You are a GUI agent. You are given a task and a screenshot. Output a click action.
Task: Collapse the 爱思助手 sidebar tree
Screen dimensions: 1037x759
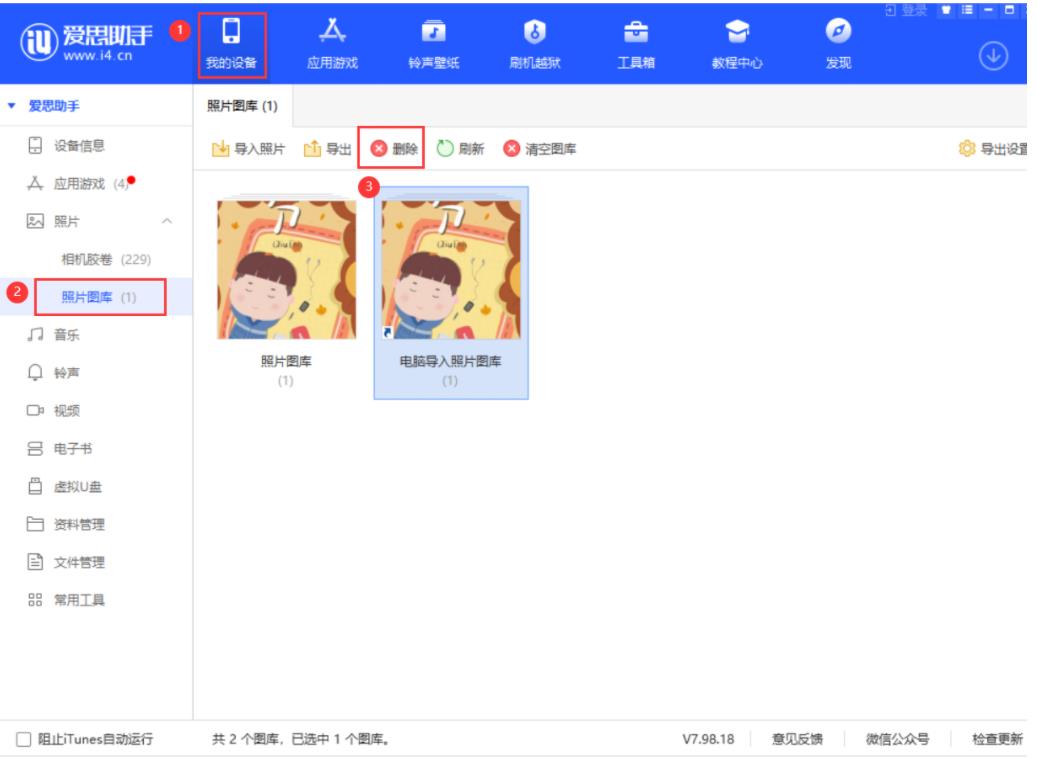point(11,106)
